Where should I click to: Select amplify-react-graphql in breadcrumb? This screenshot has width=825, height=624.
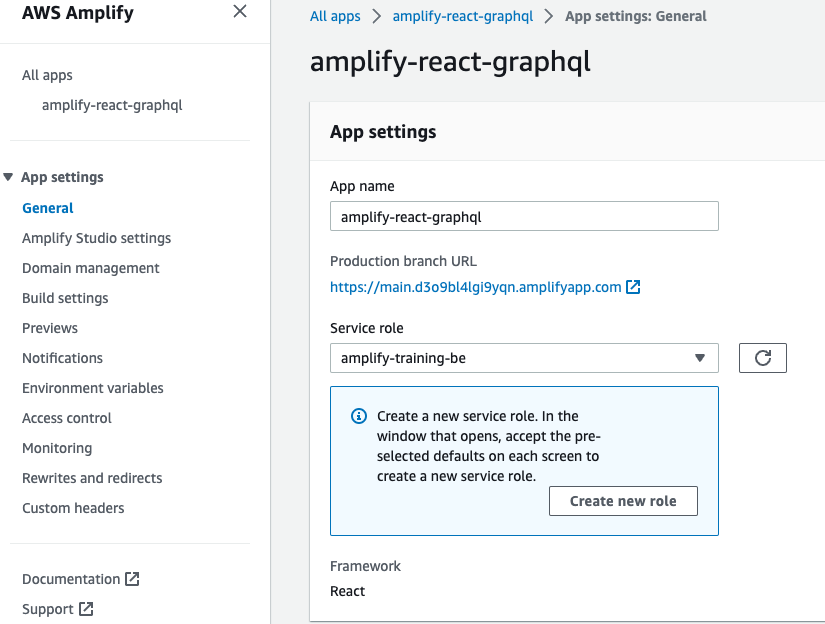[462, 16]
